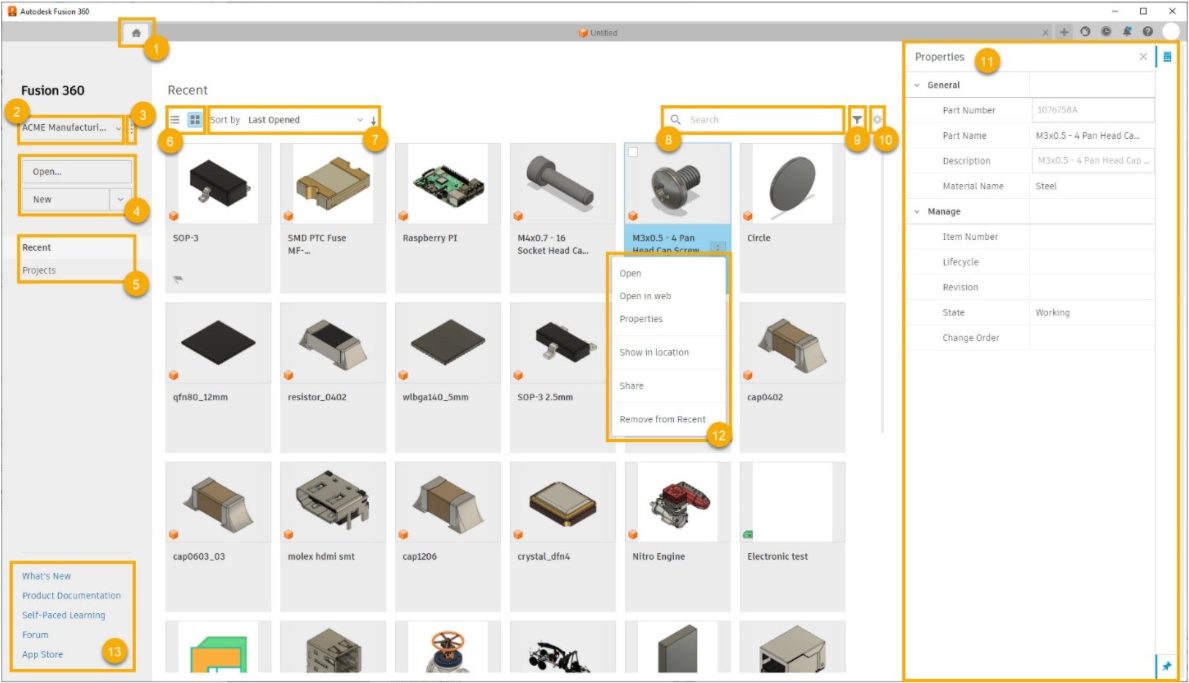This screenshot has height=683, width=1189.
Task: Click the Part Number field
Action: tap(1092, 110)
